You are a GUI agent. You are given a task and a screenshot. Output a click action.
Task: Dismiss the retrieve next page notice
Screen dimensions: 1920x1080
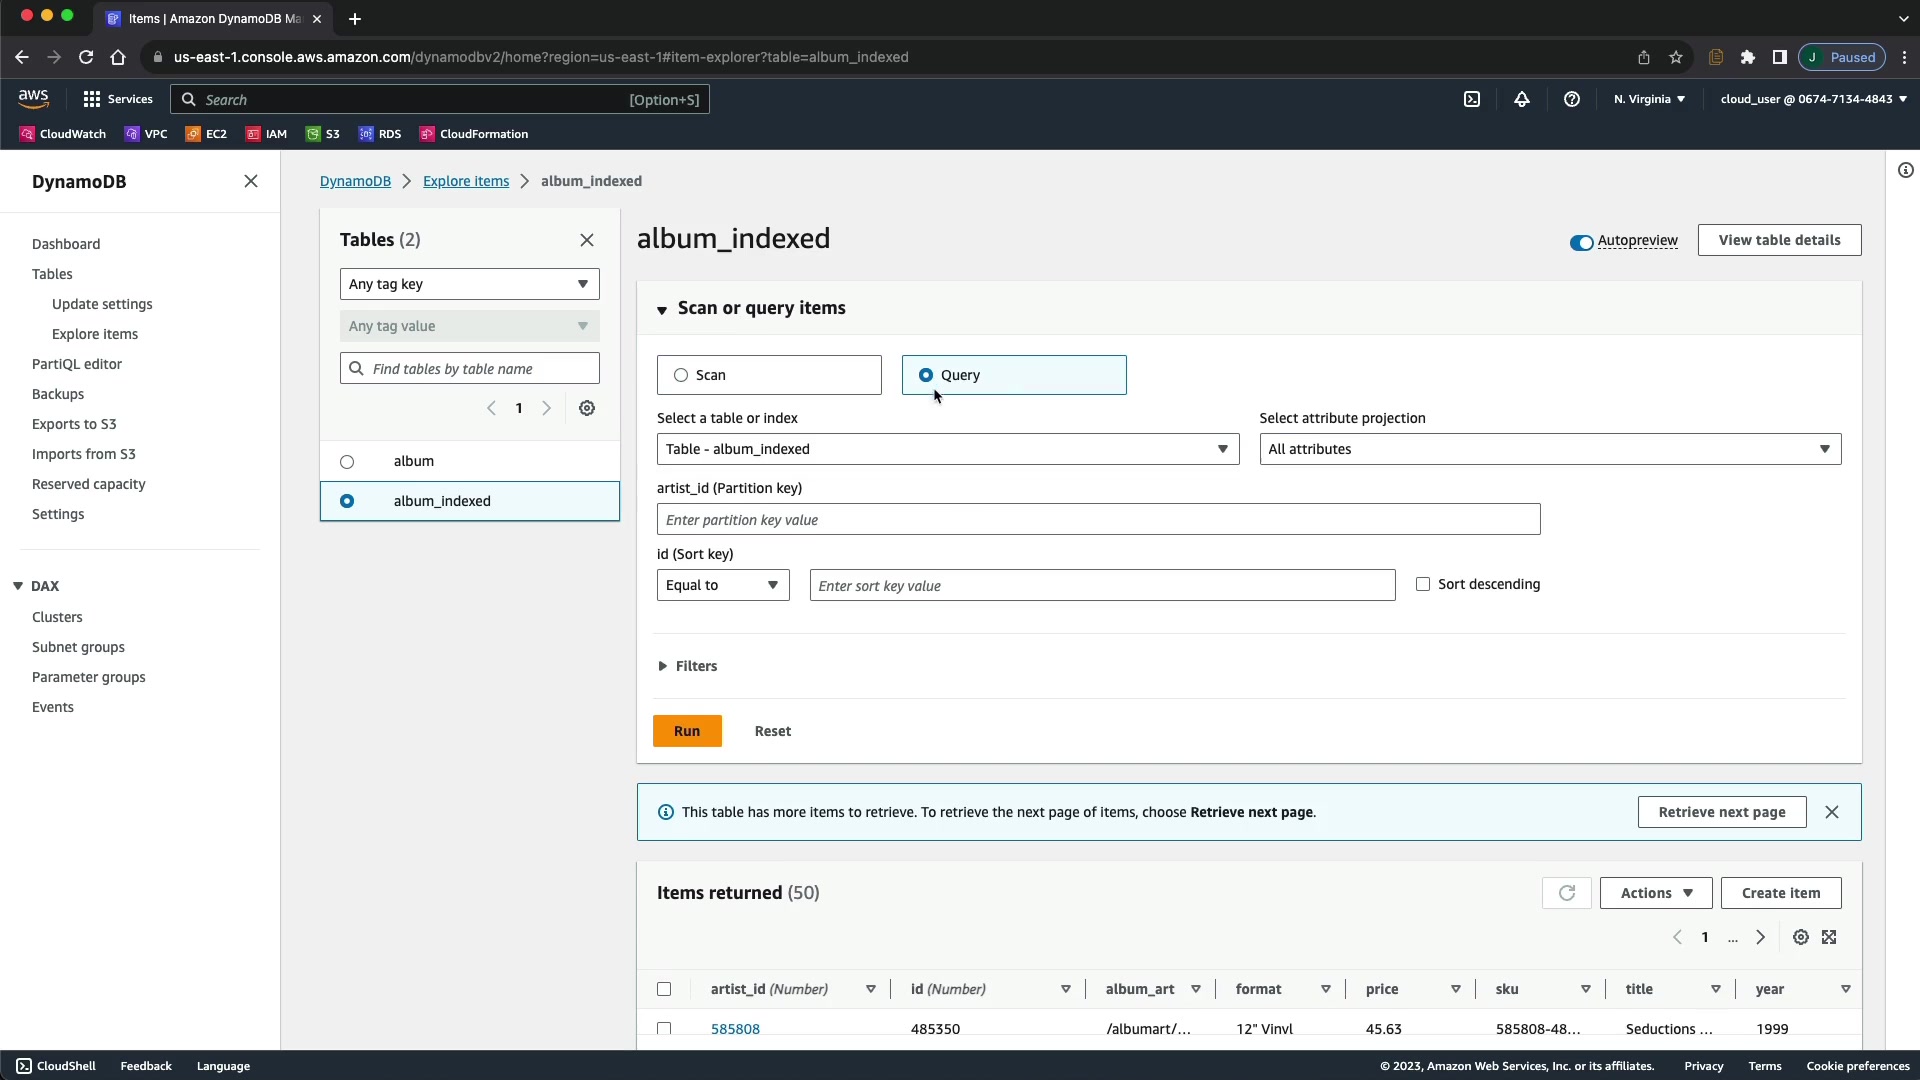(x=1832, y=812)
